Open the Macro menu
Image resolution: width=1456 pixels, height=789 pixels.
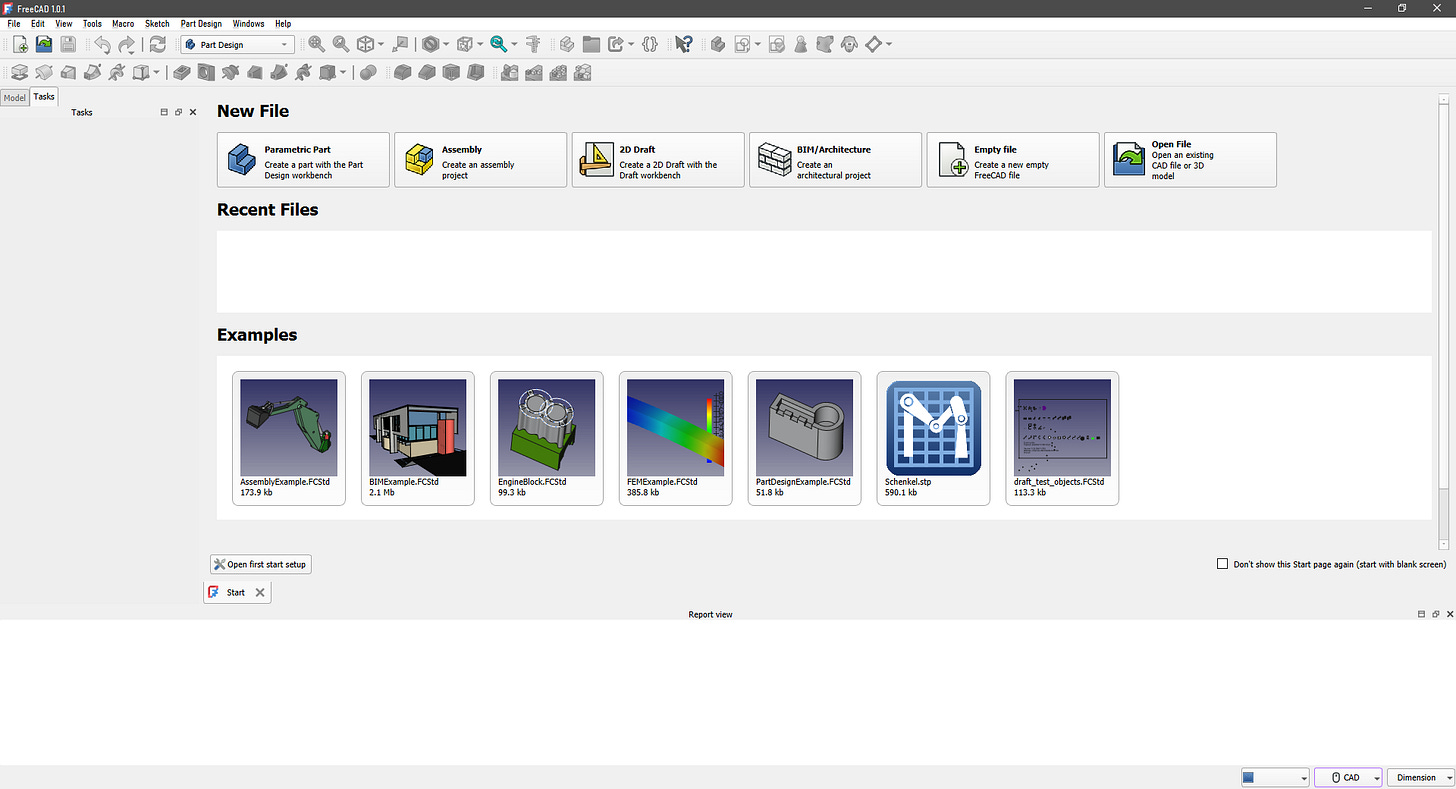point(123,23)
